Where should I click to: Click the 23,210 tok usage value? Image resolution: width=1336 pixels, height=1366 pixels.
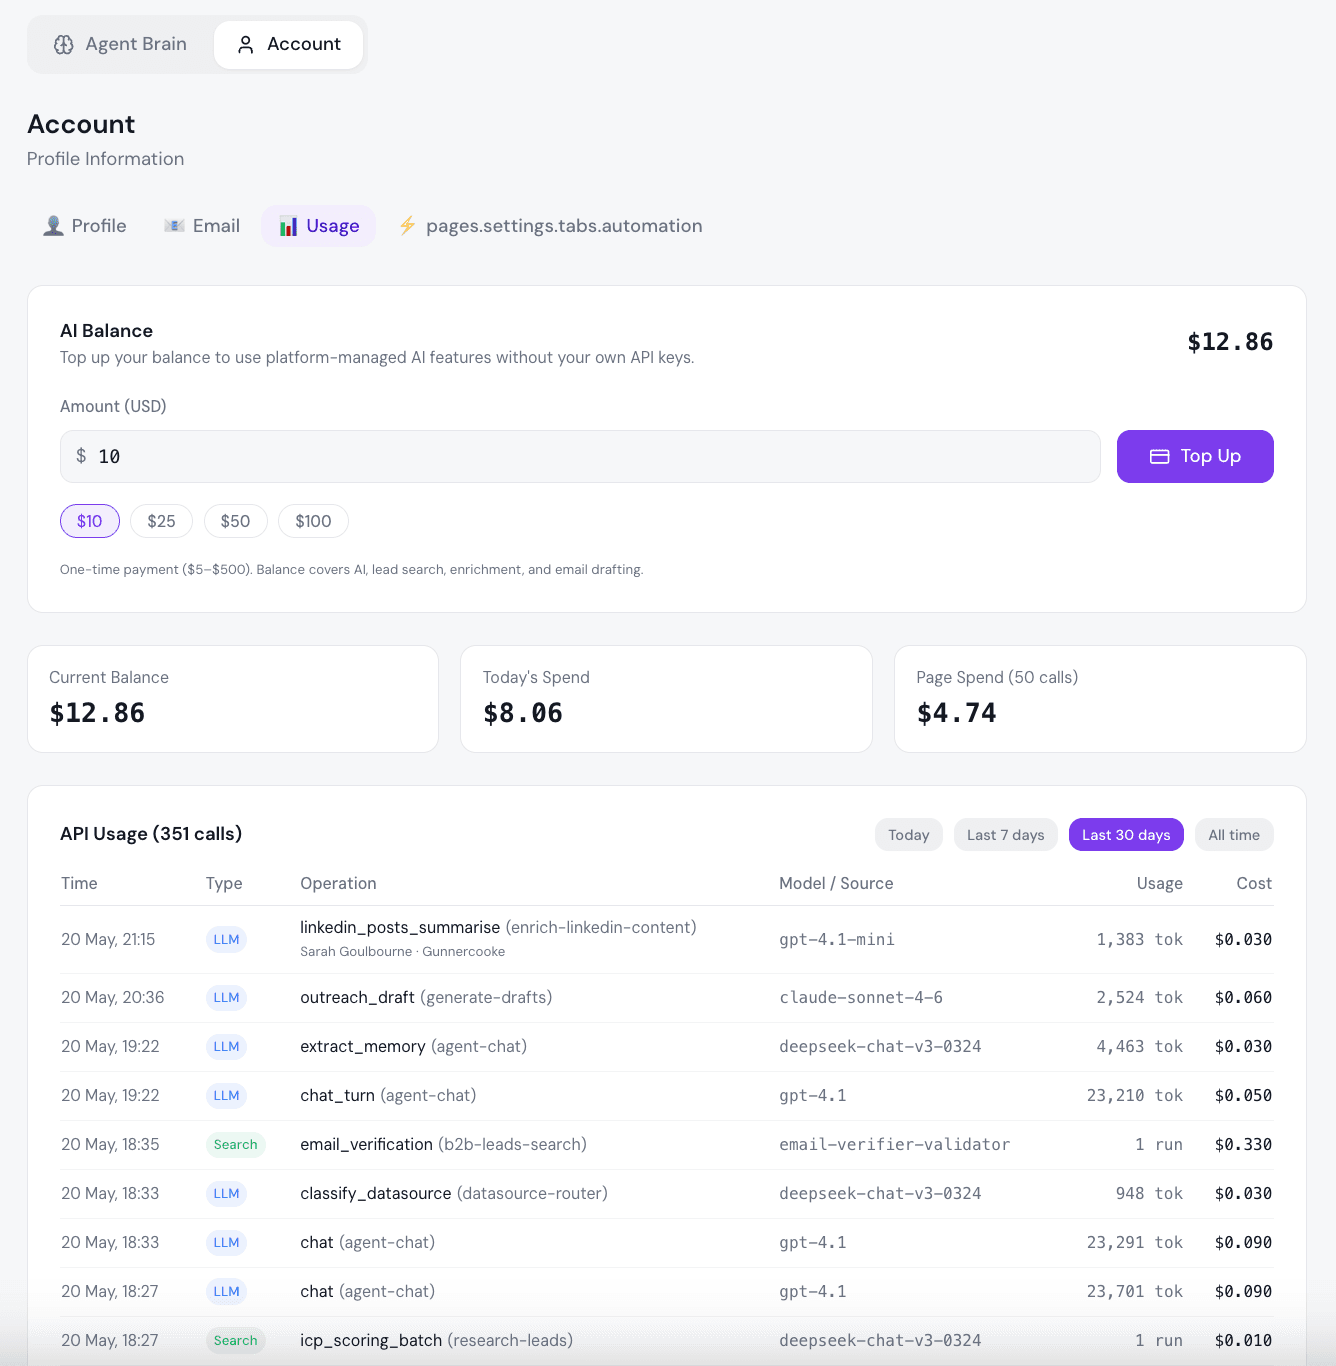tap(1135, 1095)
